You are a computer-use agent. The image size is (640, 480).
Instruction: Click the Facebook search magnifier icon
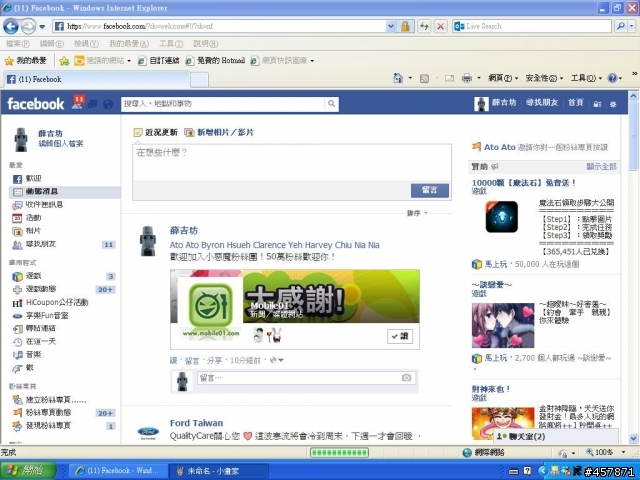pos(331,104)
